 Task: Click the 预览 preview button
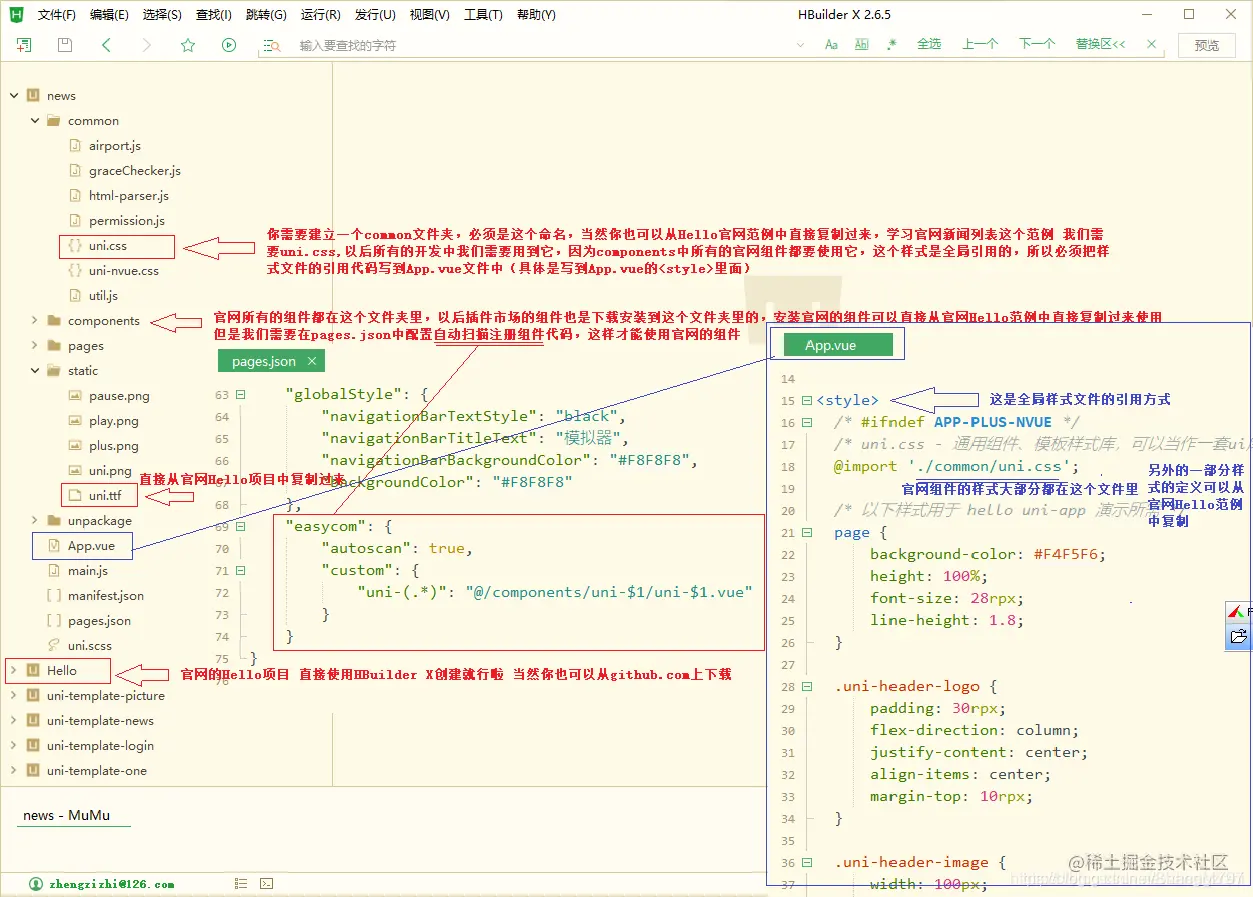(1207, 45)
